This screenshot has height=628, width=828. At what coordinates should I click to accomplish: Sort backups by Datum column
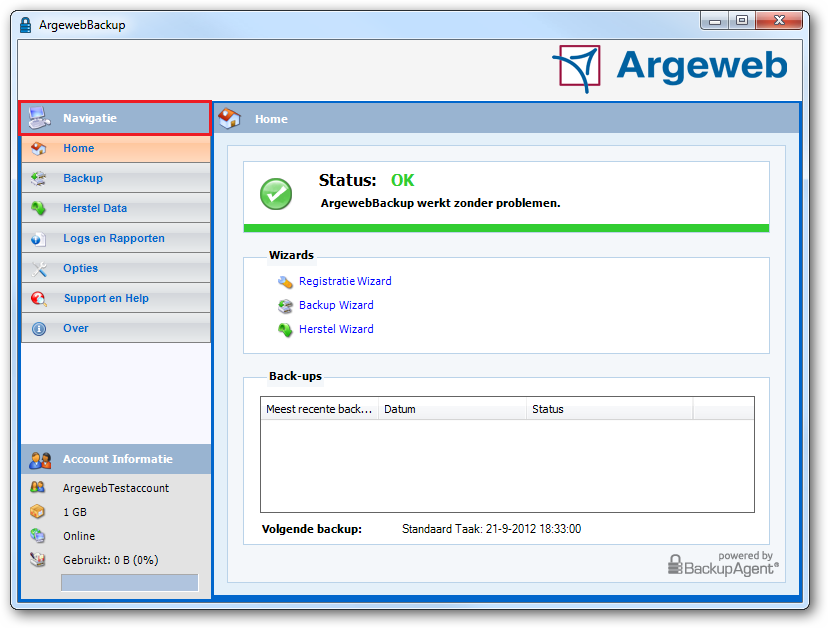[x=453, y=409]
